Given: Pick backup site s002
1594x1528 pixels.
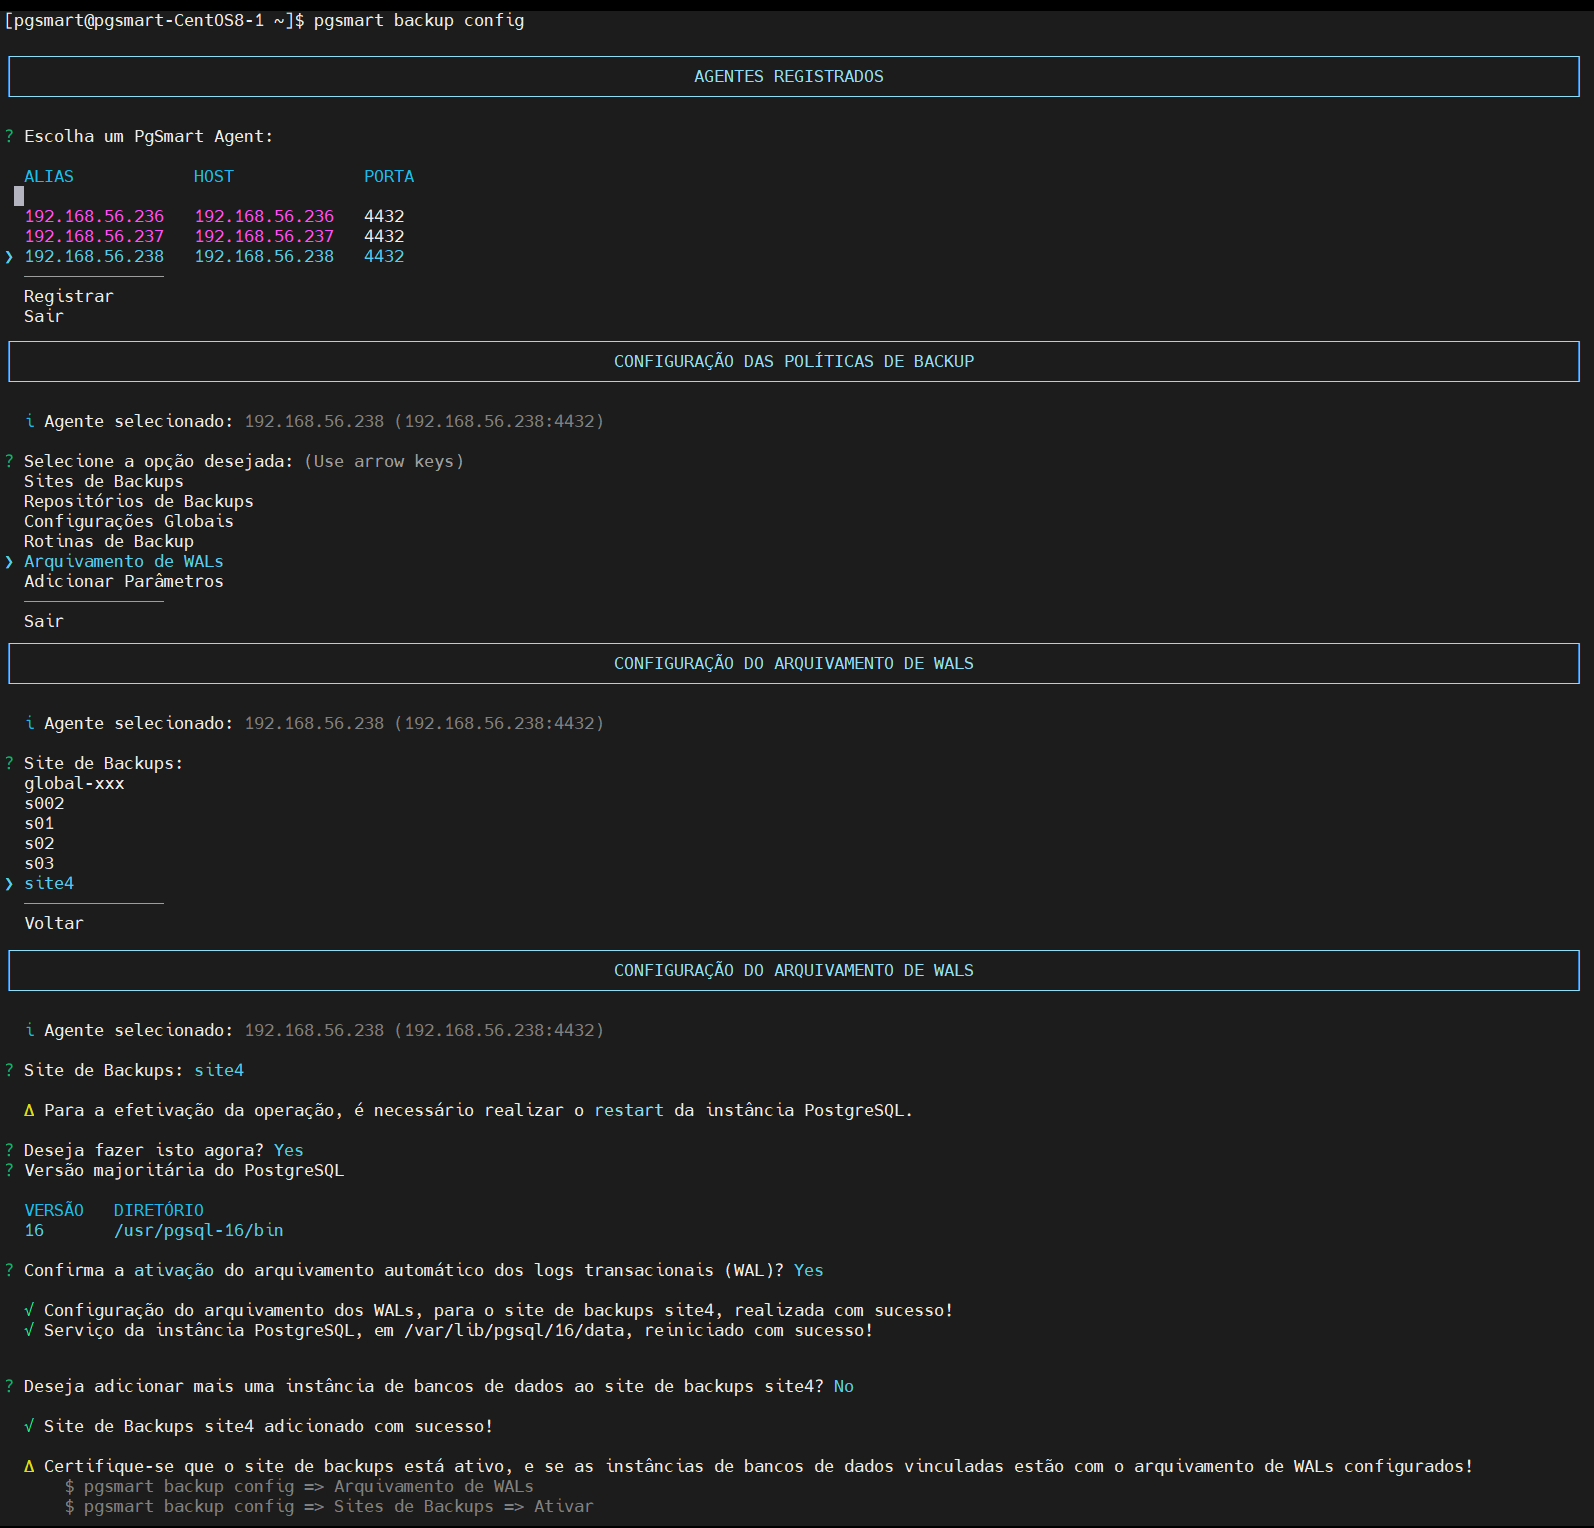Looking at the screenshot, I should click(x=44, y=803).
